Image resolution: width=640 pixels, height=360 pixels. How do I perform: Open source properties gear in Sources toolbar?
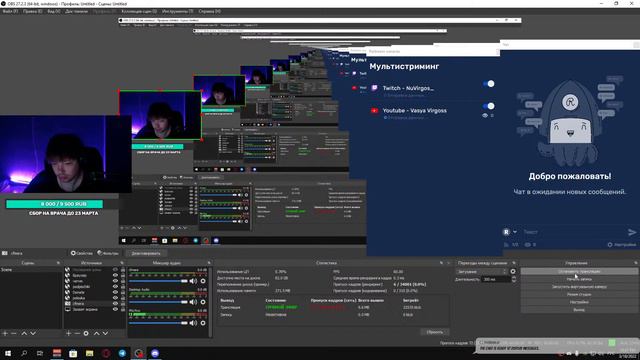86,333
